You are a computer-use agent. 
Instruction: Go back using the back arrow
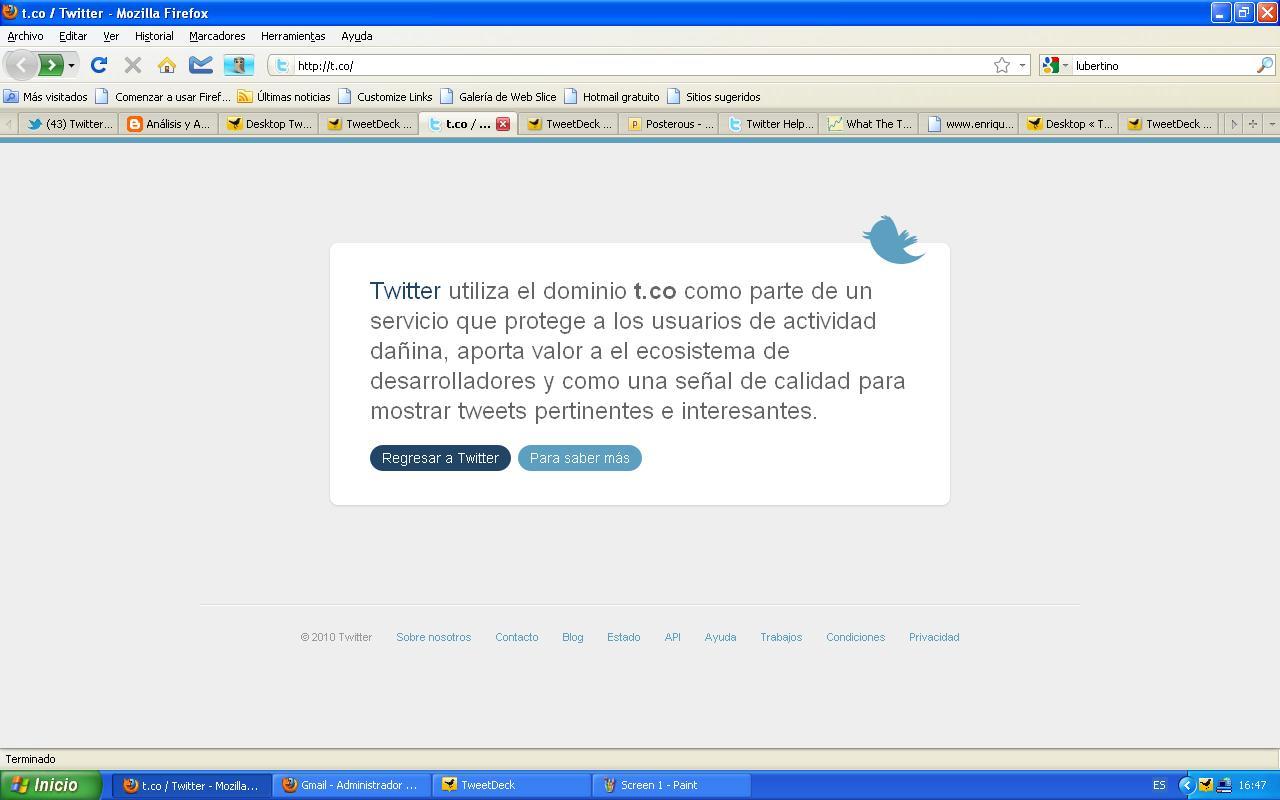coord(21,65)
